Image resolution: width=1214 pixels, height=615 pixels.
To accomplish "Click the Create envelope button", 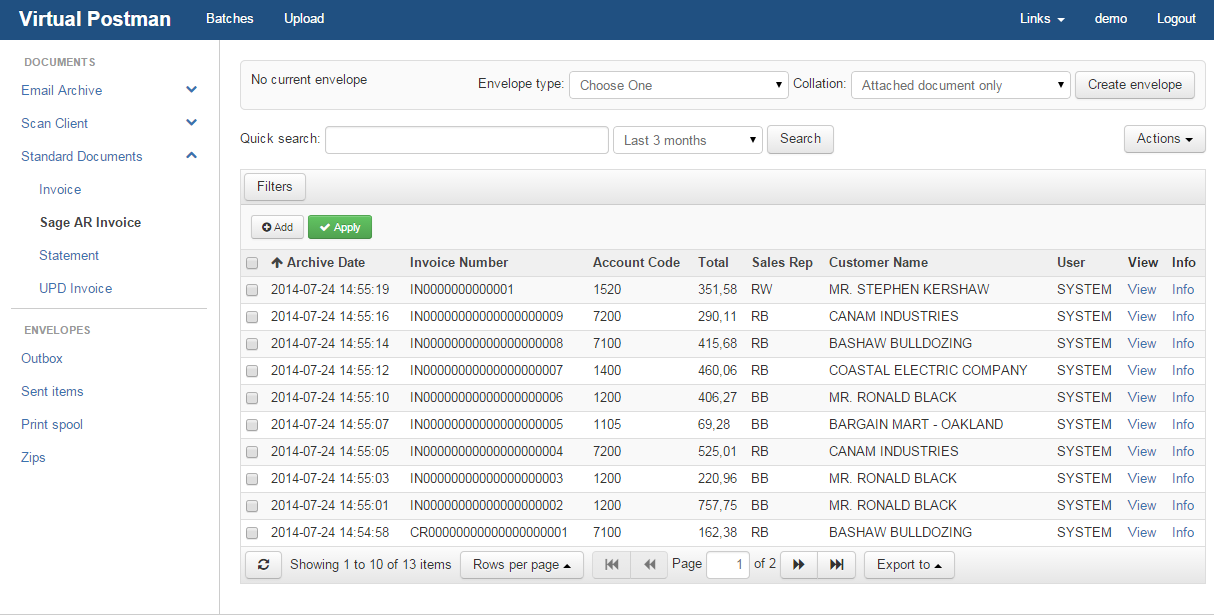I will [x=1134, y=85].
